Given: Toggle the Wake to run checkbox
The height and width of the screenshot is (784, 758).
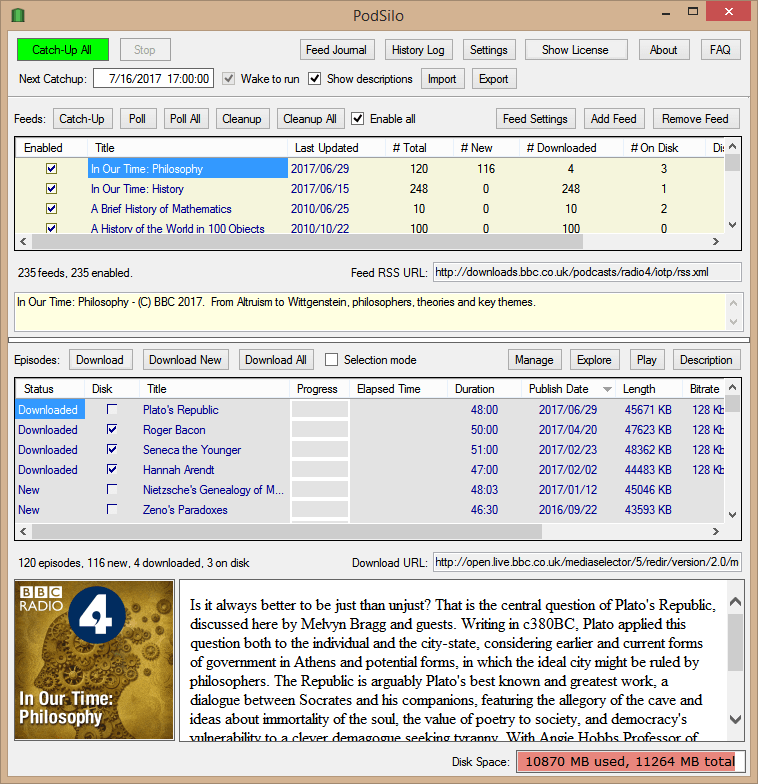Looking at the screenshot, I should click(x=229, y=79).
